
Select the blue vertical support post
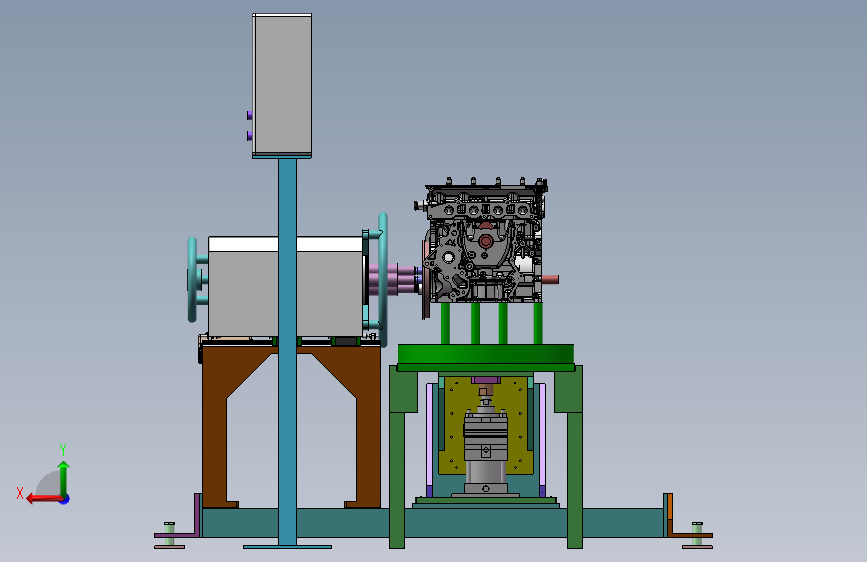[x=288, y=352]
